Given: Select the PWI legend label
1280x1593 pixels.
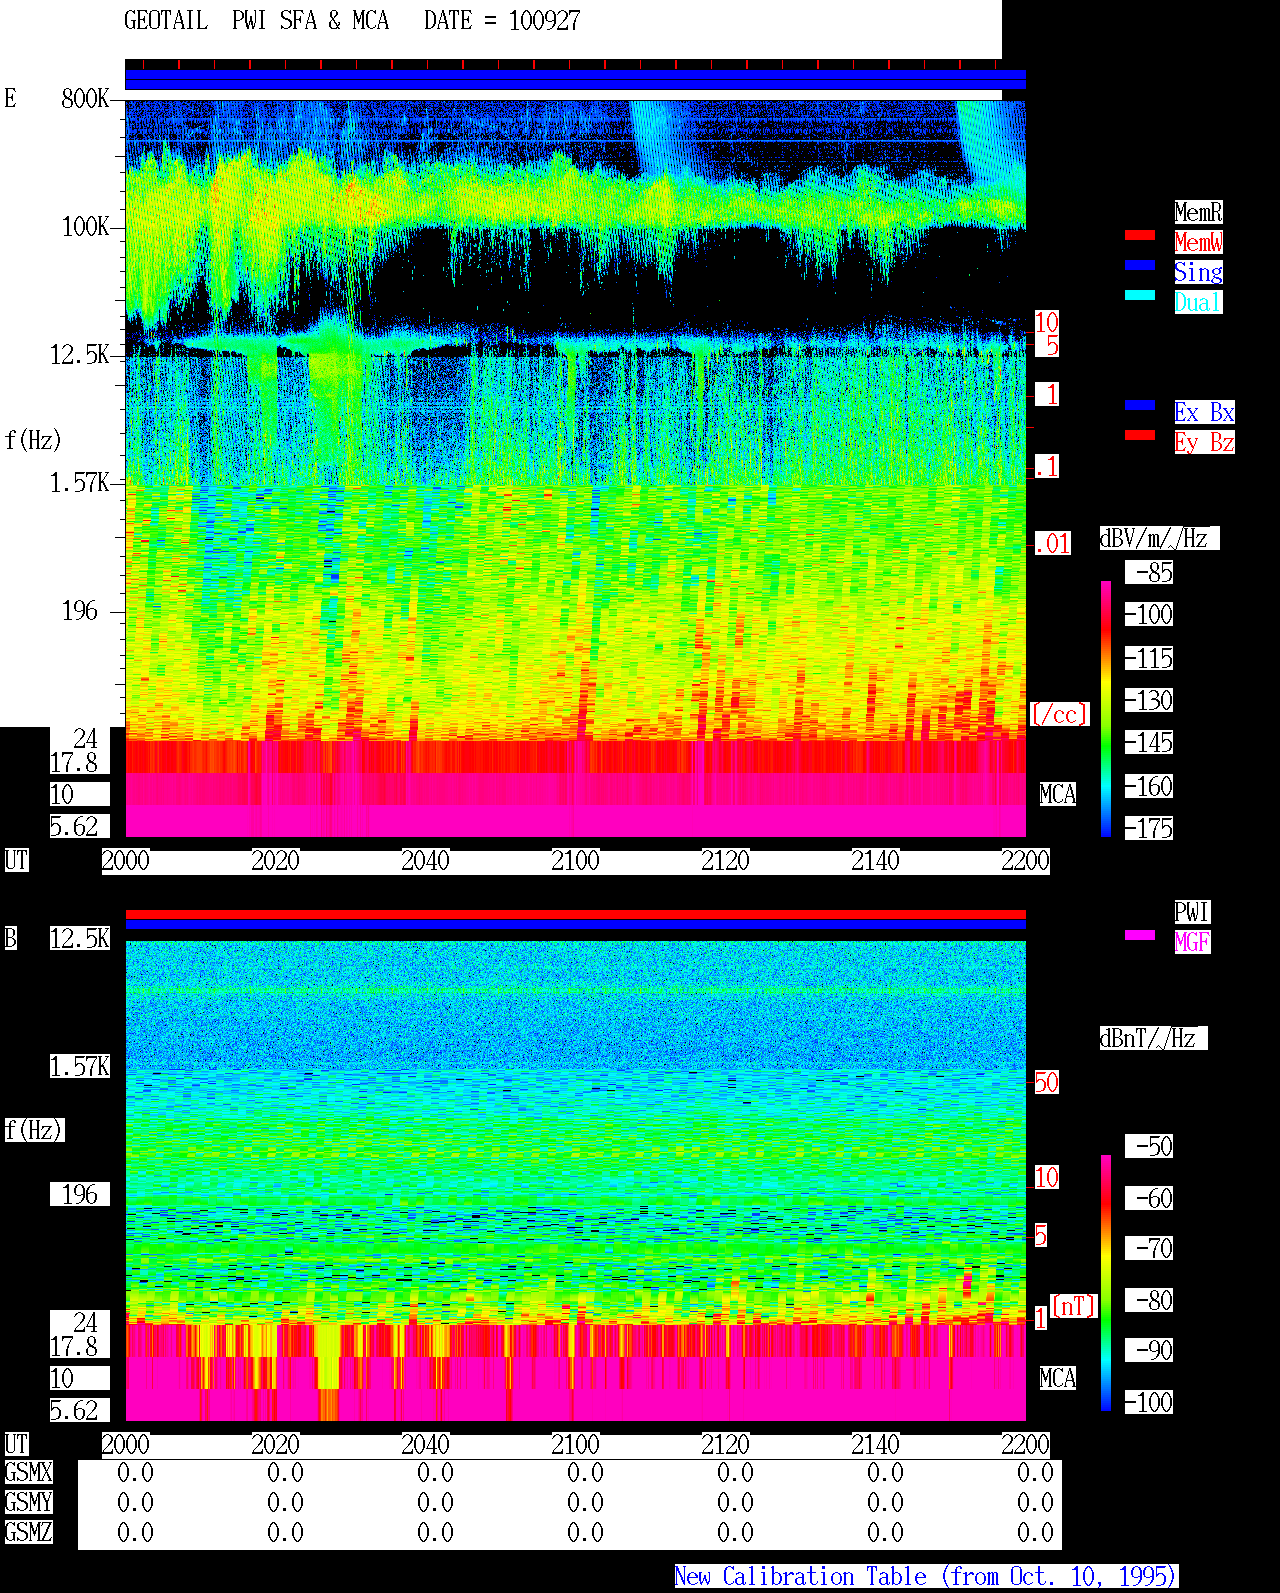Looking at the screenshot, I should (1192, 912).
